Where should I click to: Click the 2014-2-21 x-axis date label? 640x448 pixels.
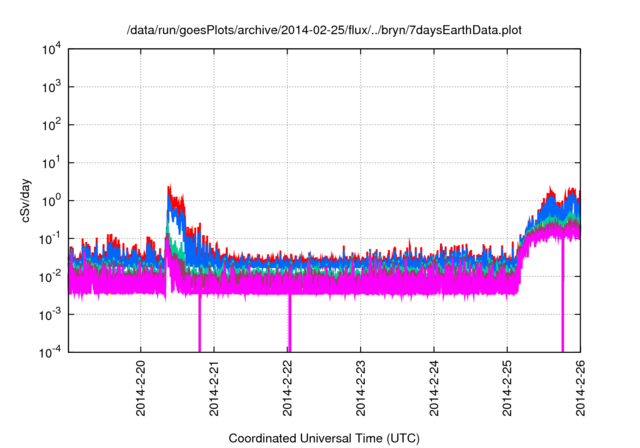(x=214, y=388)
